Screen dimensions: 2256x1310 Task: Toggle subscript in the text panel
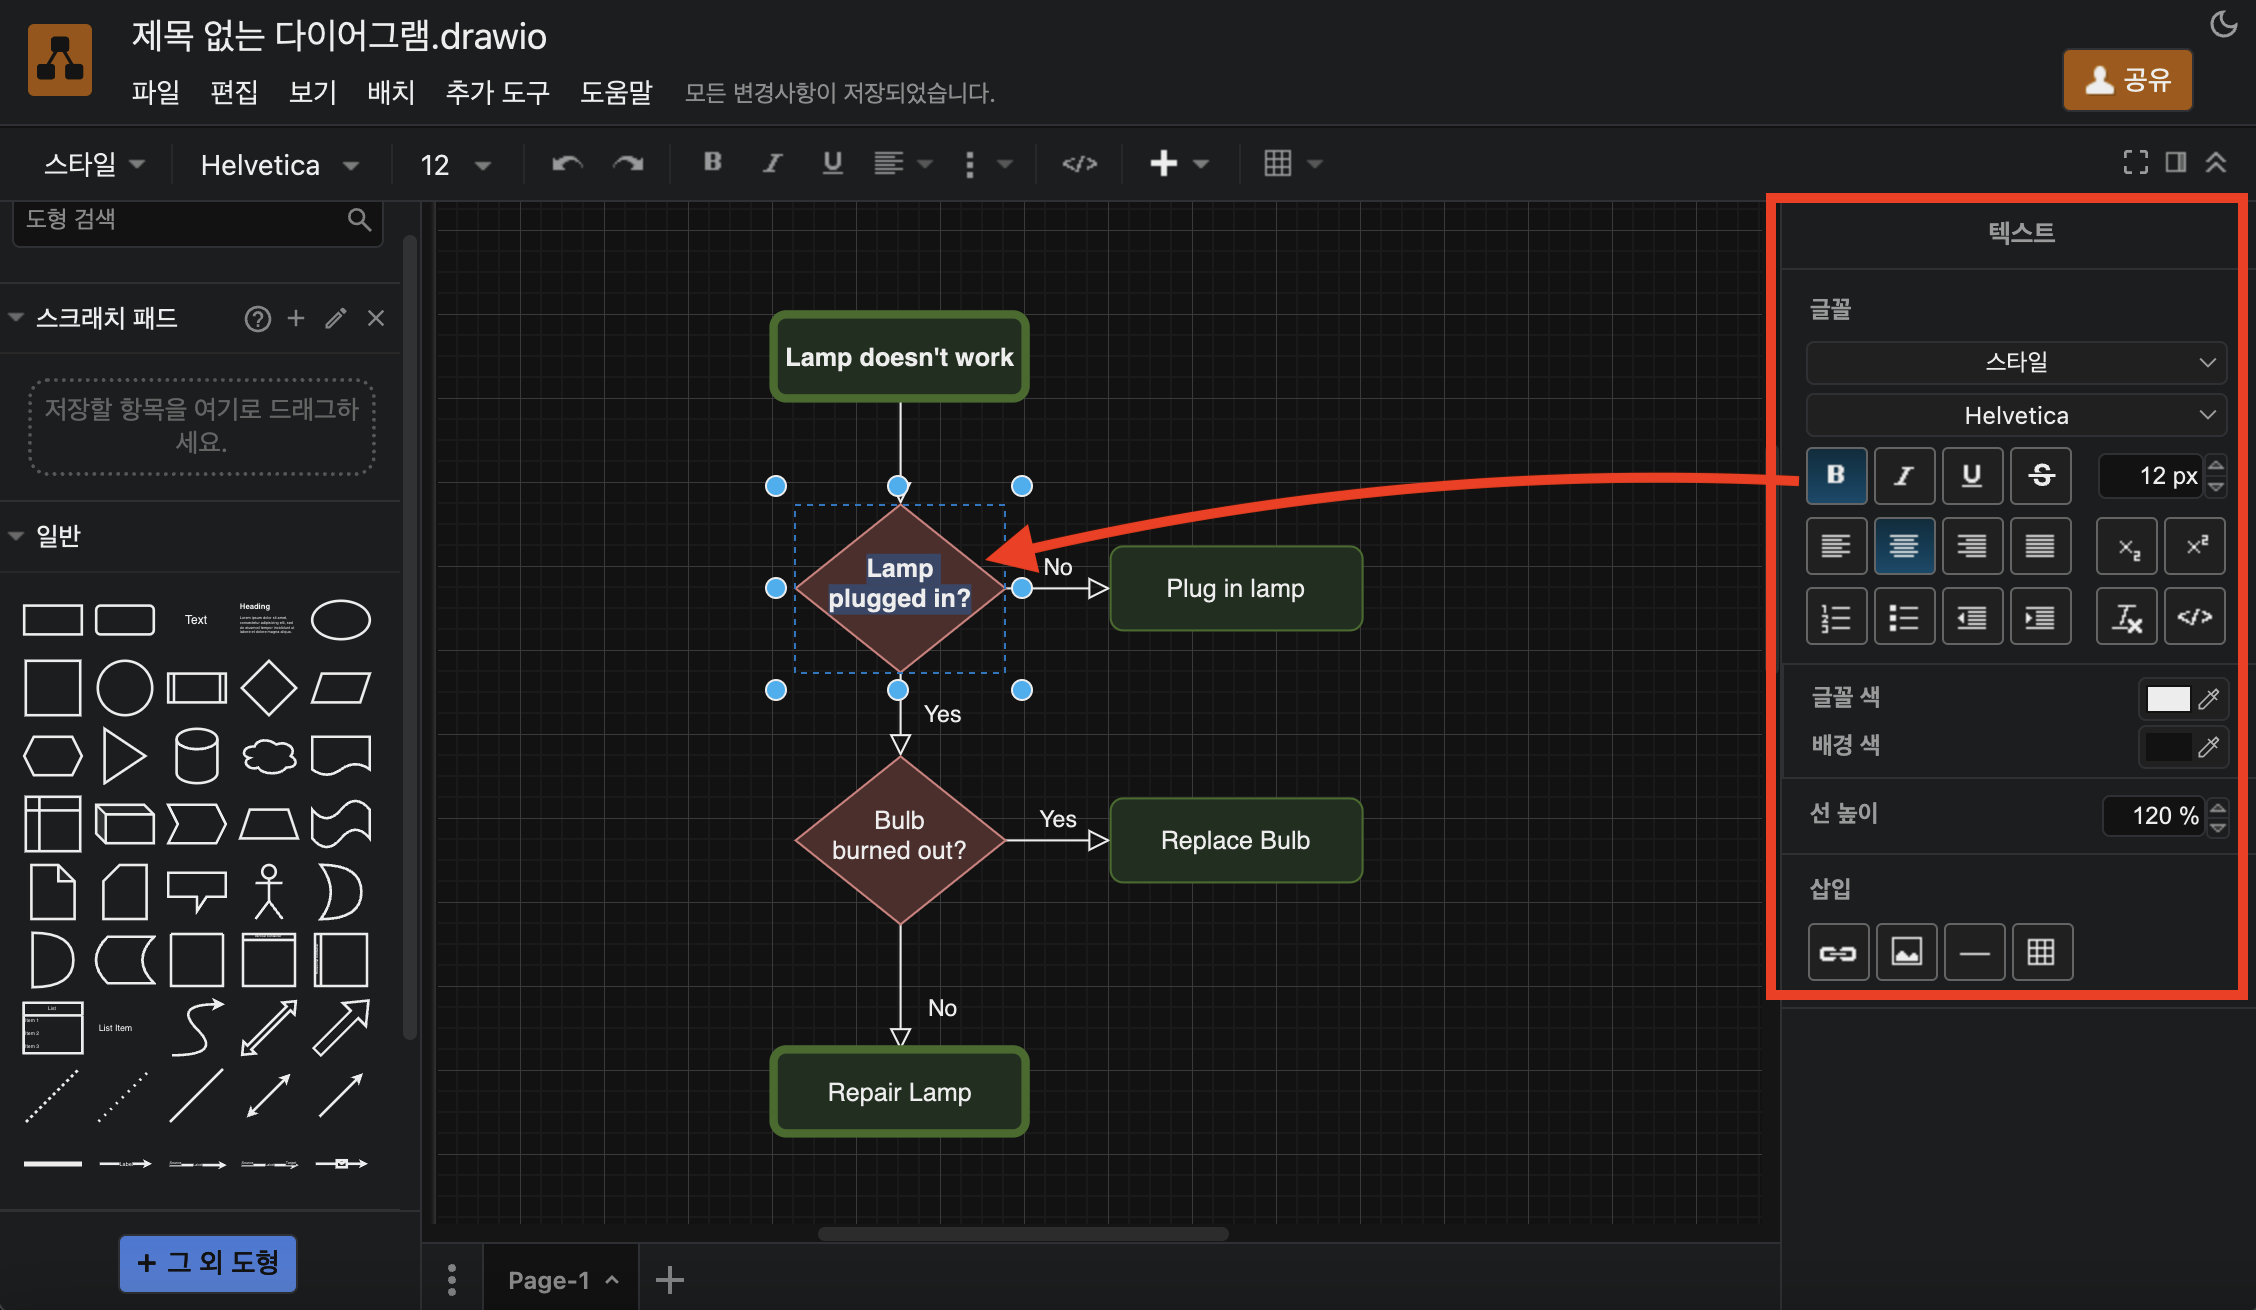click(2127, 546)
